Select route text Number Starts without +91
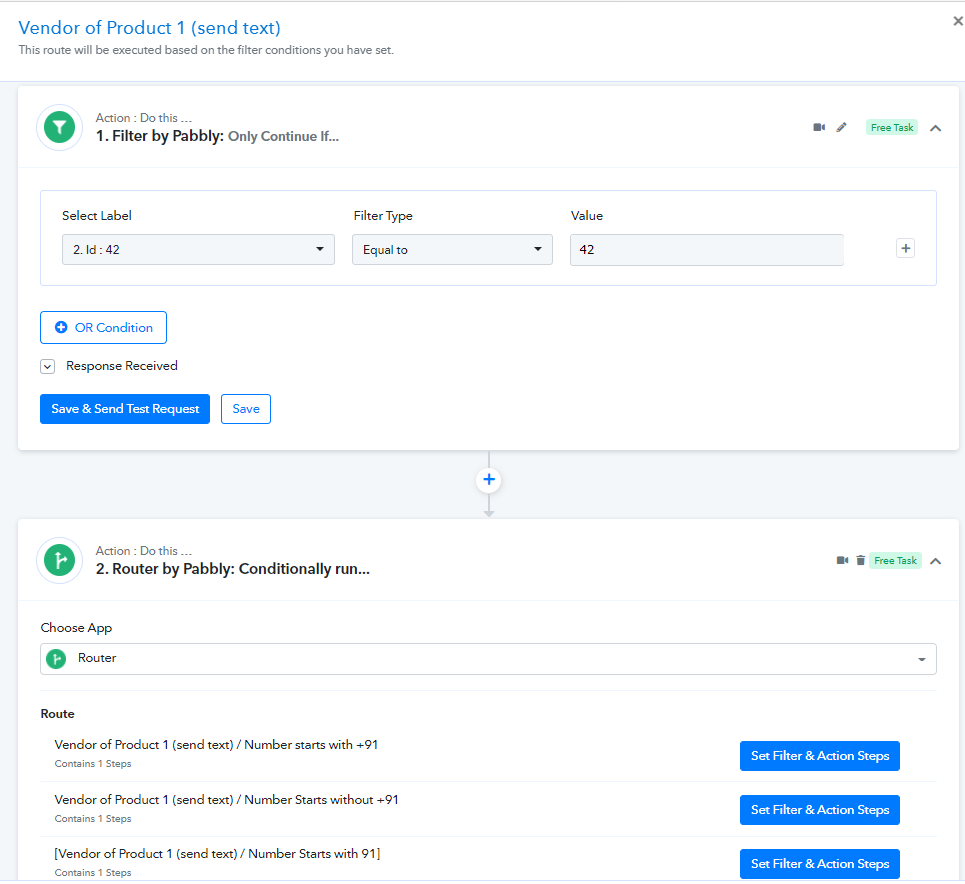Image resolution: width=965 pixels, height=884 pixels. [226, 800]
